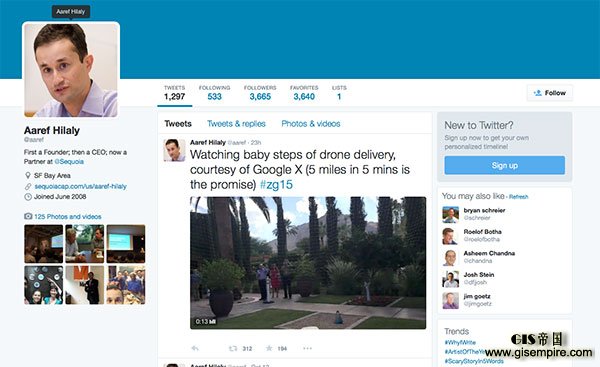600x367 pixels.
Task: Open thumbnail with orange M sign
Action: click(x=85, y=285)
